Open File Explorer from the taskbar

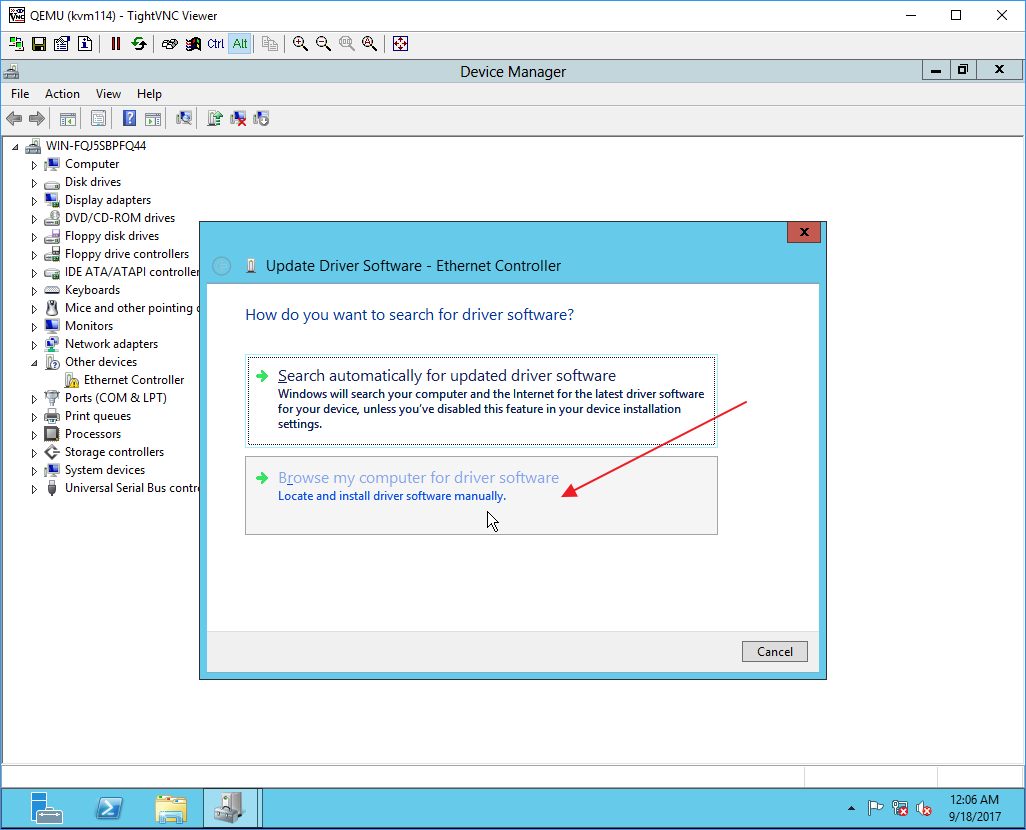(x=171, y=808)
